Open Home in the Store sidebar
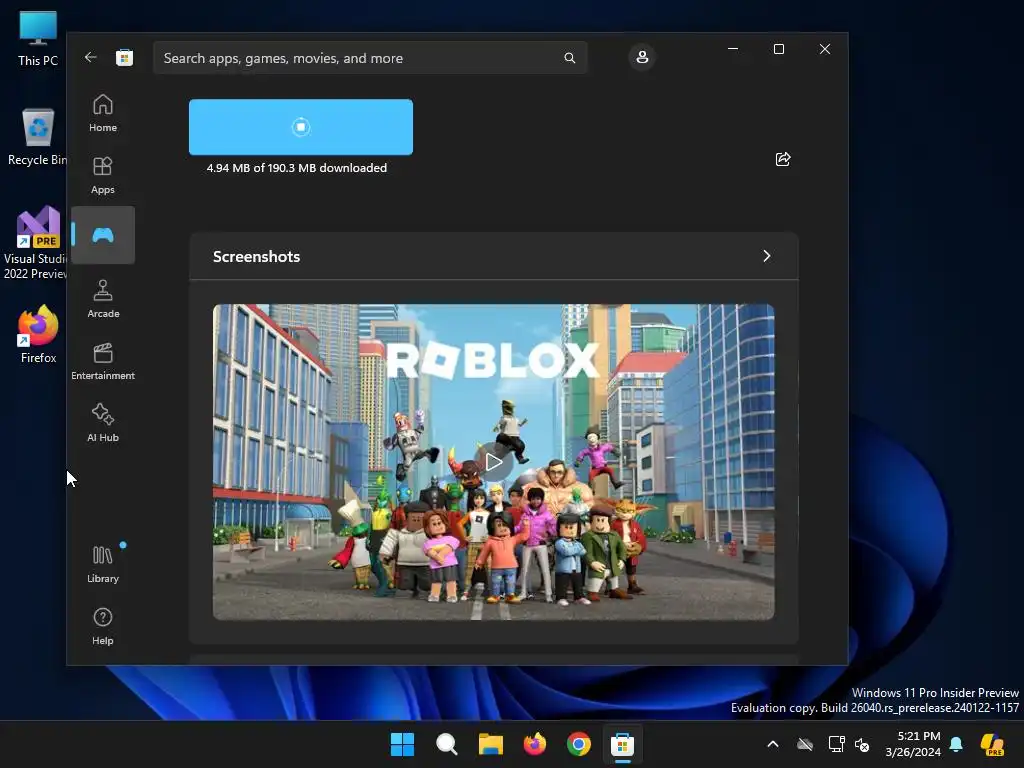This screenshot has width=1024, height=768. point(103,113)
